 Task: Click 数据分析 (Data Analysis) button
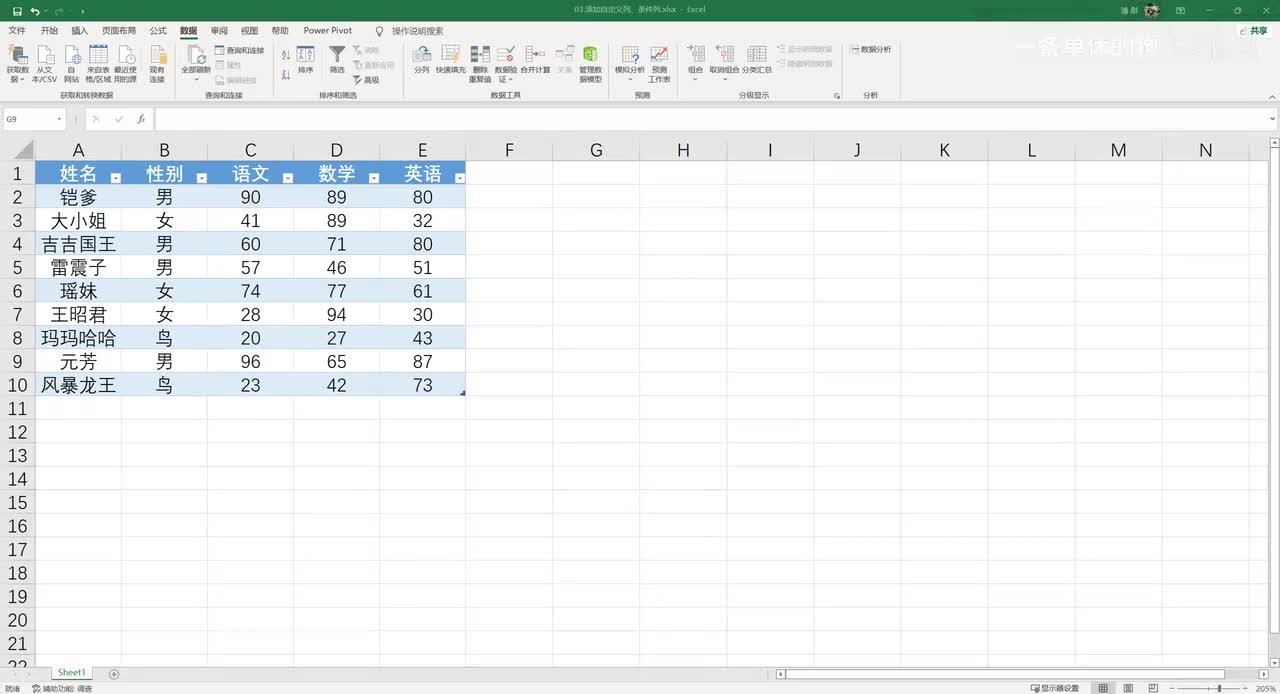coord(870,49)
